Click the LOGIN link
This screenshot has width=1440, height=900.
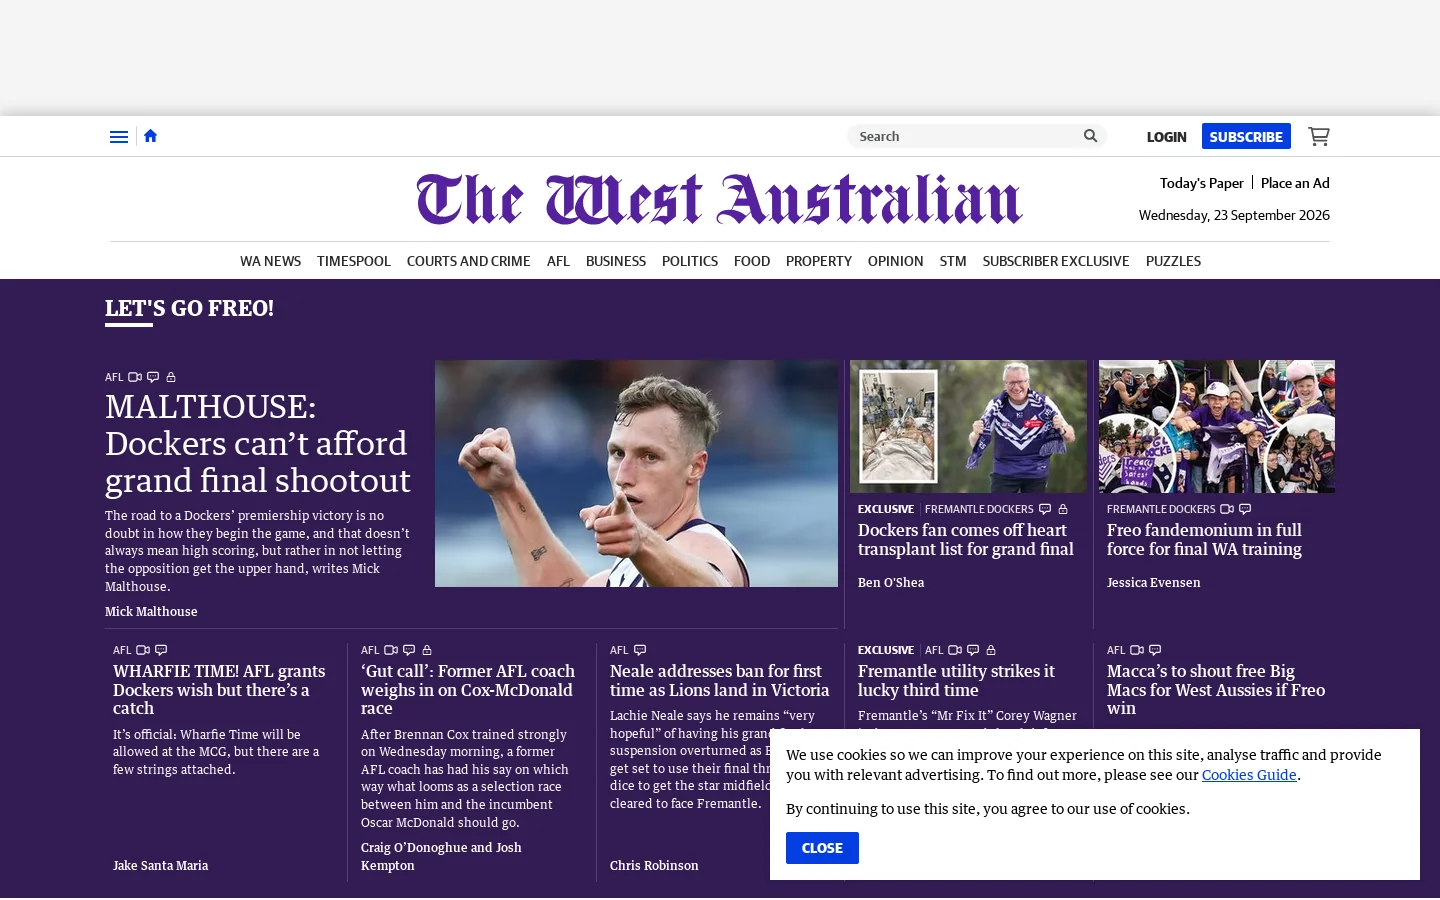(1166, 137)
